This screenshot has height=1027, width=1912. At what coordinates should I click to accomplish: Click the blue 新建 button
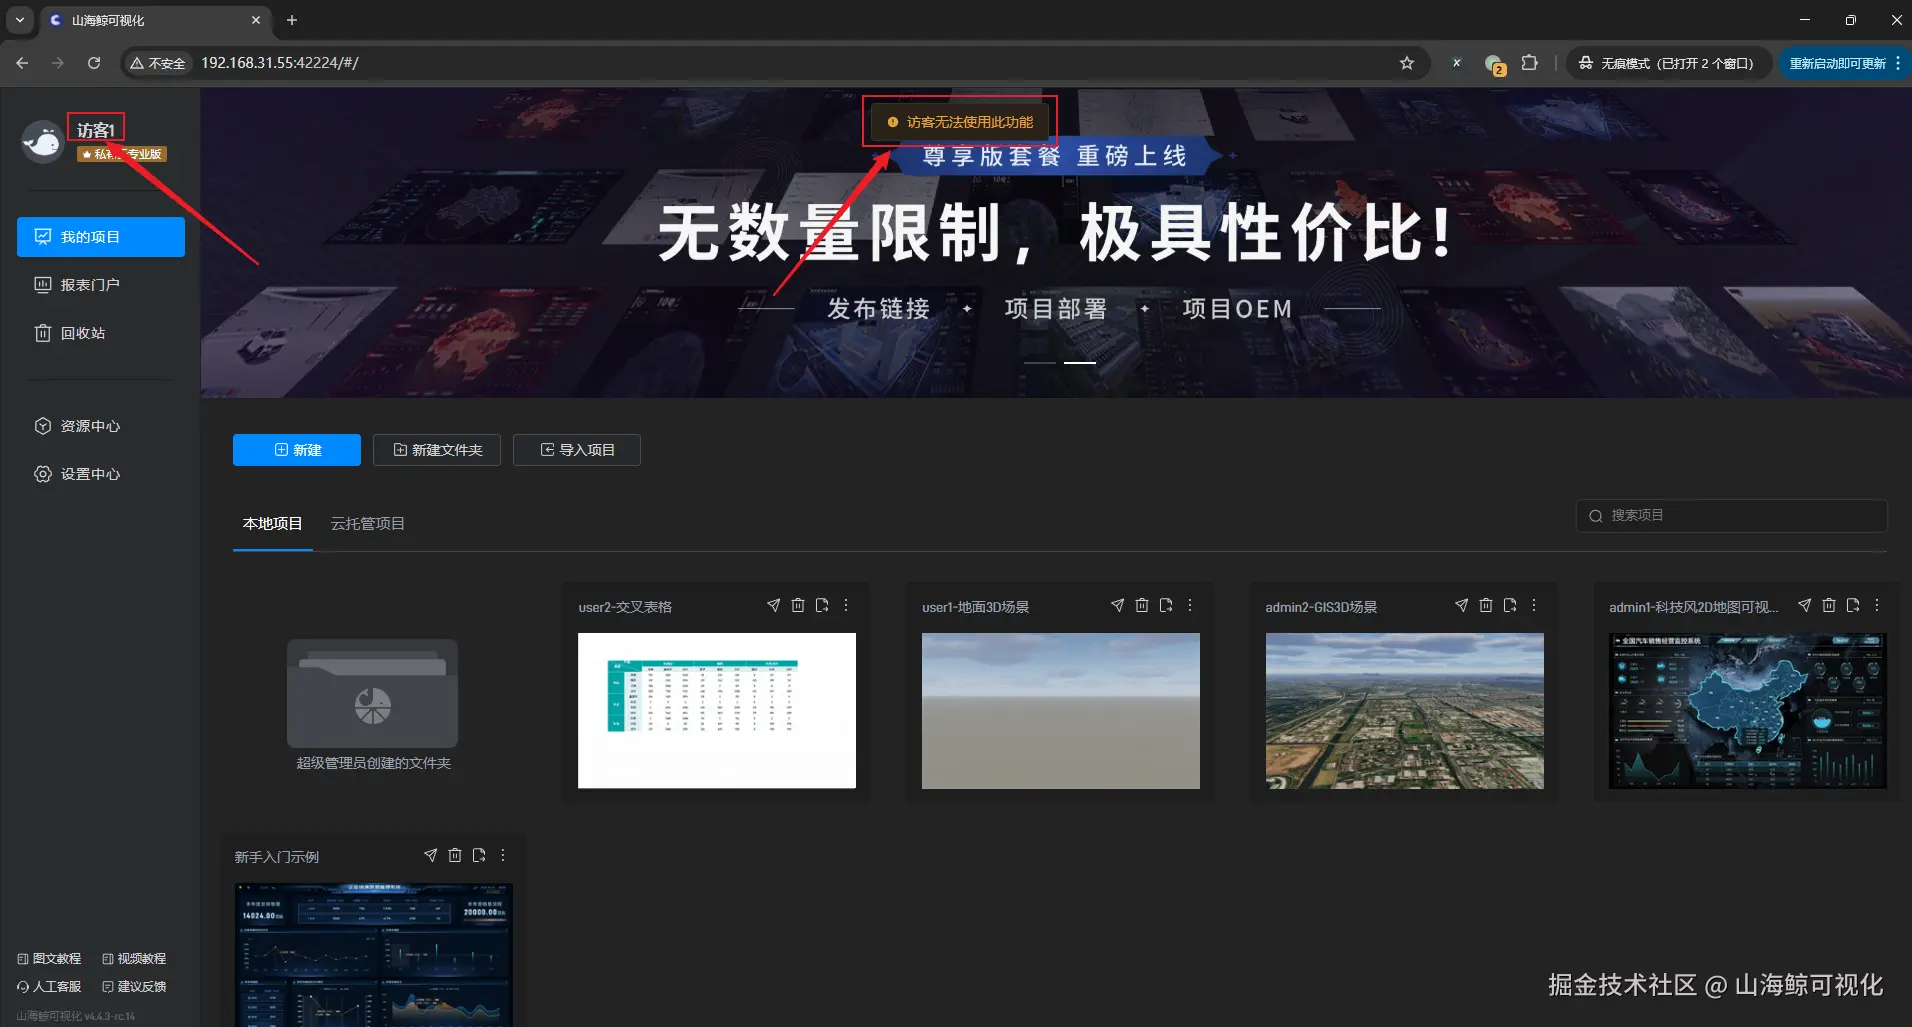pos(297,450)
